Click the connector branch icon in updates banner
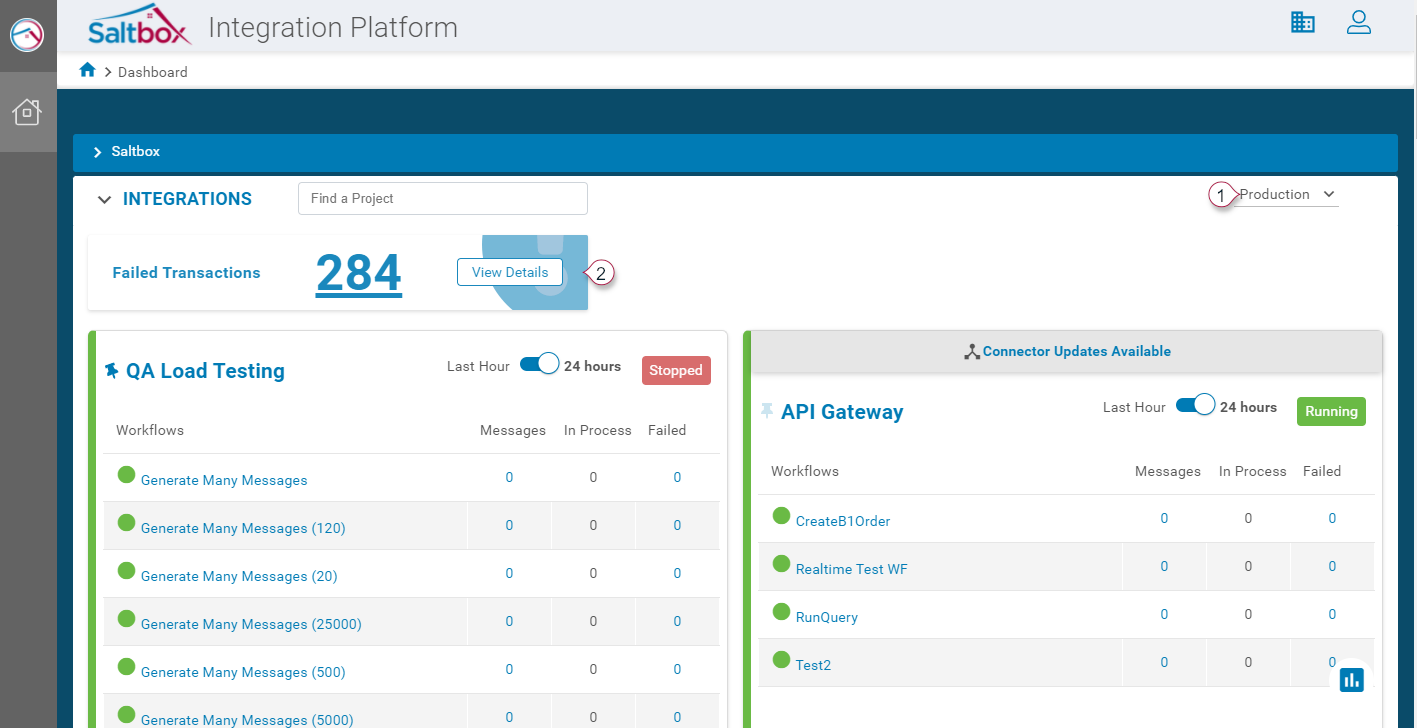Viewport: 1417px width, 728px height. (971, 352)
